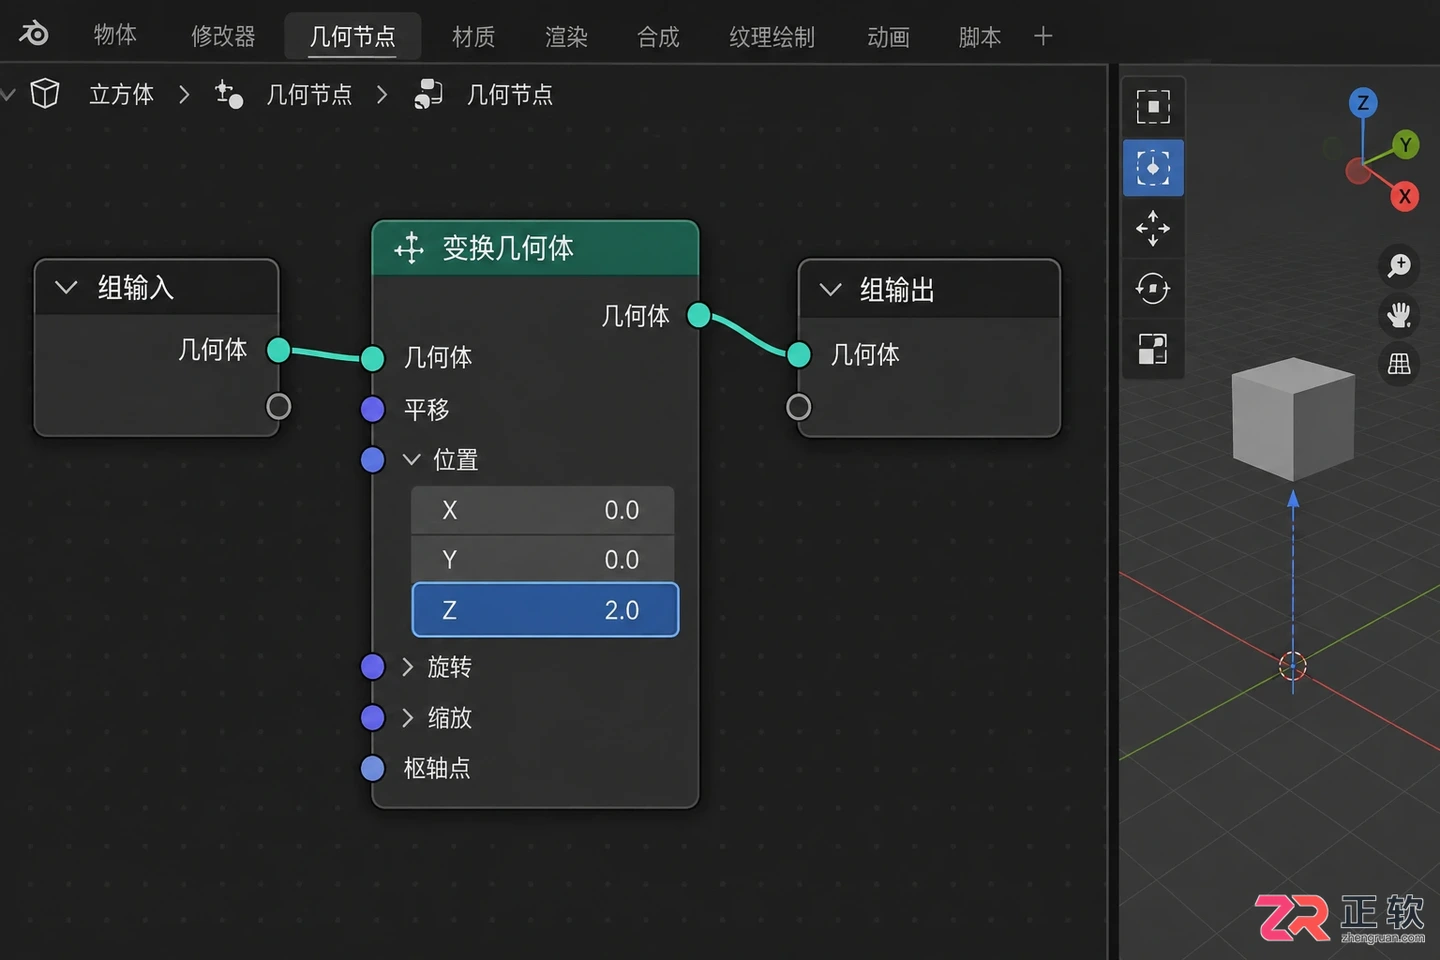Click 组输出 几何体 input socket

pyautogui.click(x=798, y=354)
